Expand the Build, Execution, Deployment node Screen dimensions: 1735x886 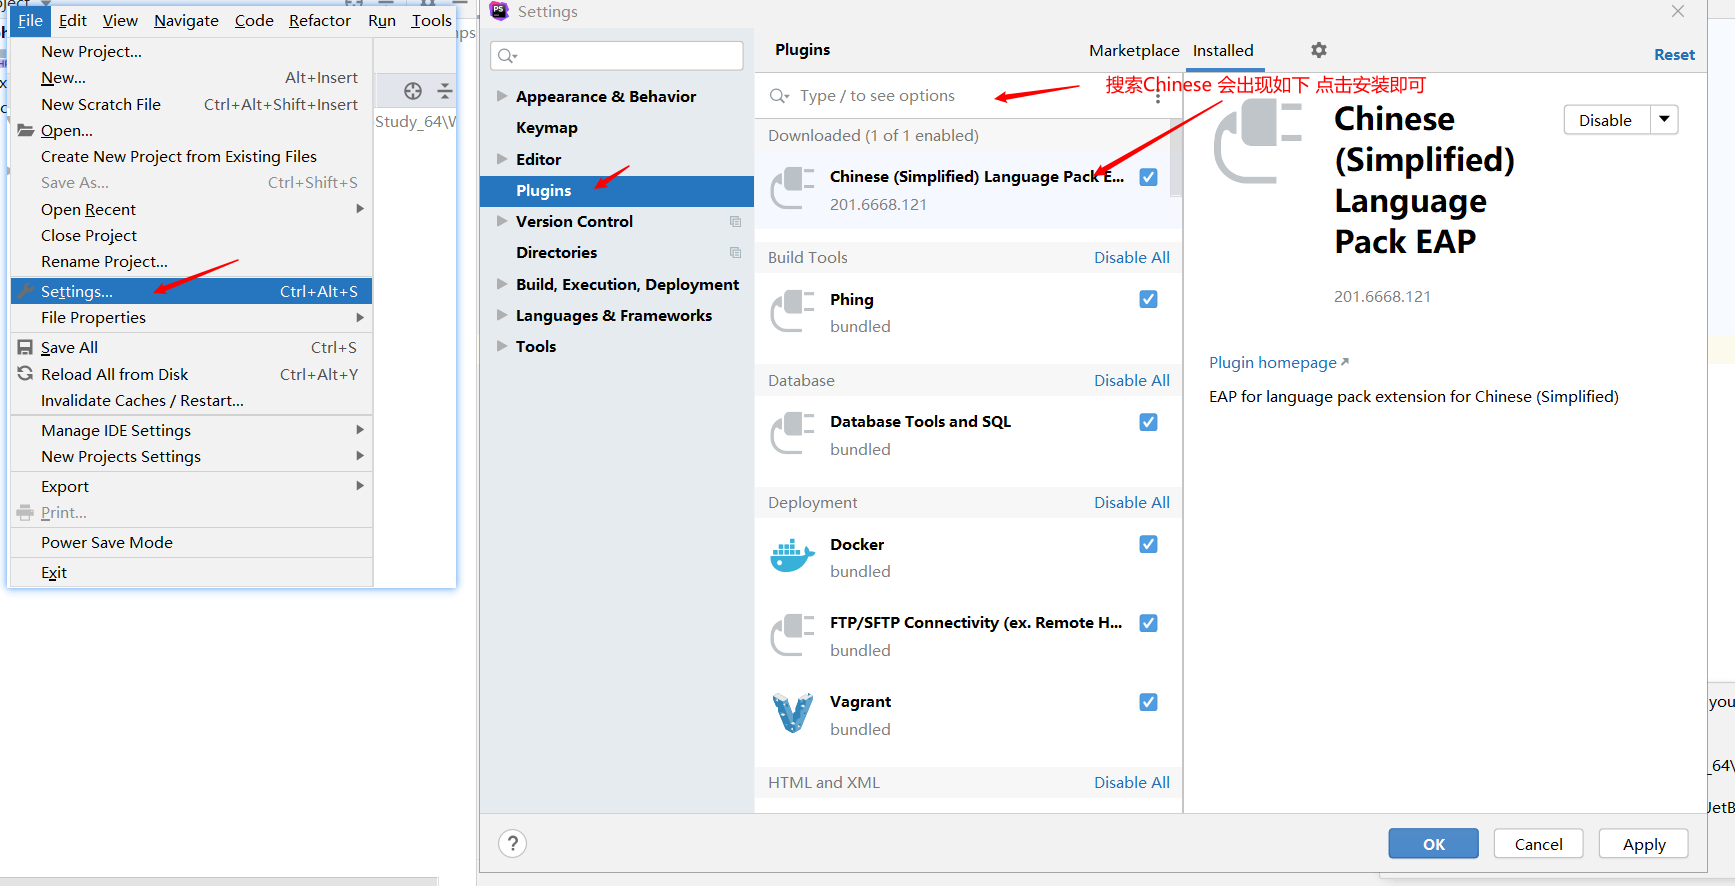pyautogui.click(x=502, y=284)
